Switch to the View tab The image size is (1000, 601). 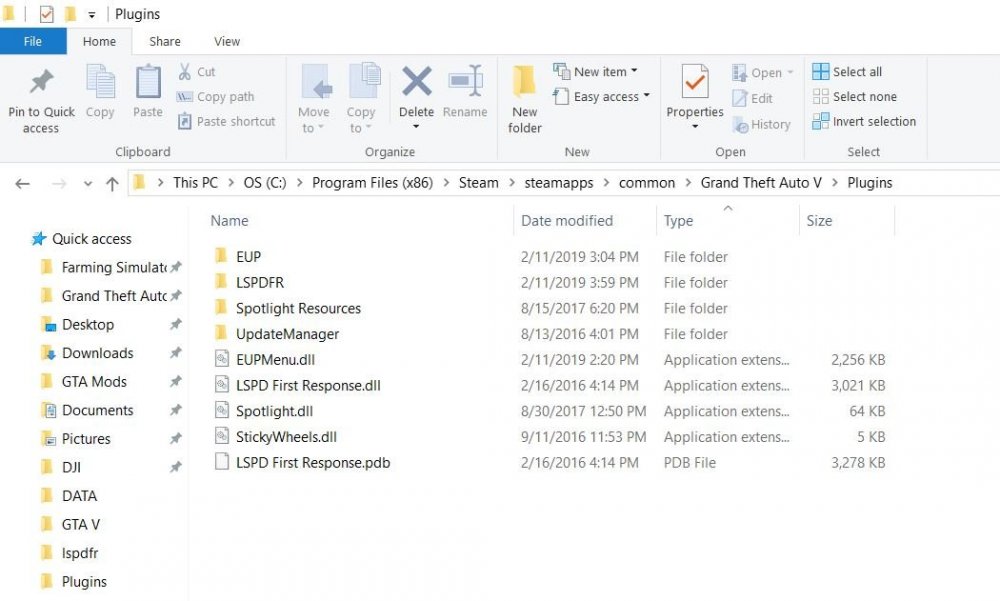pyautogui.click(x=226, y=41)
